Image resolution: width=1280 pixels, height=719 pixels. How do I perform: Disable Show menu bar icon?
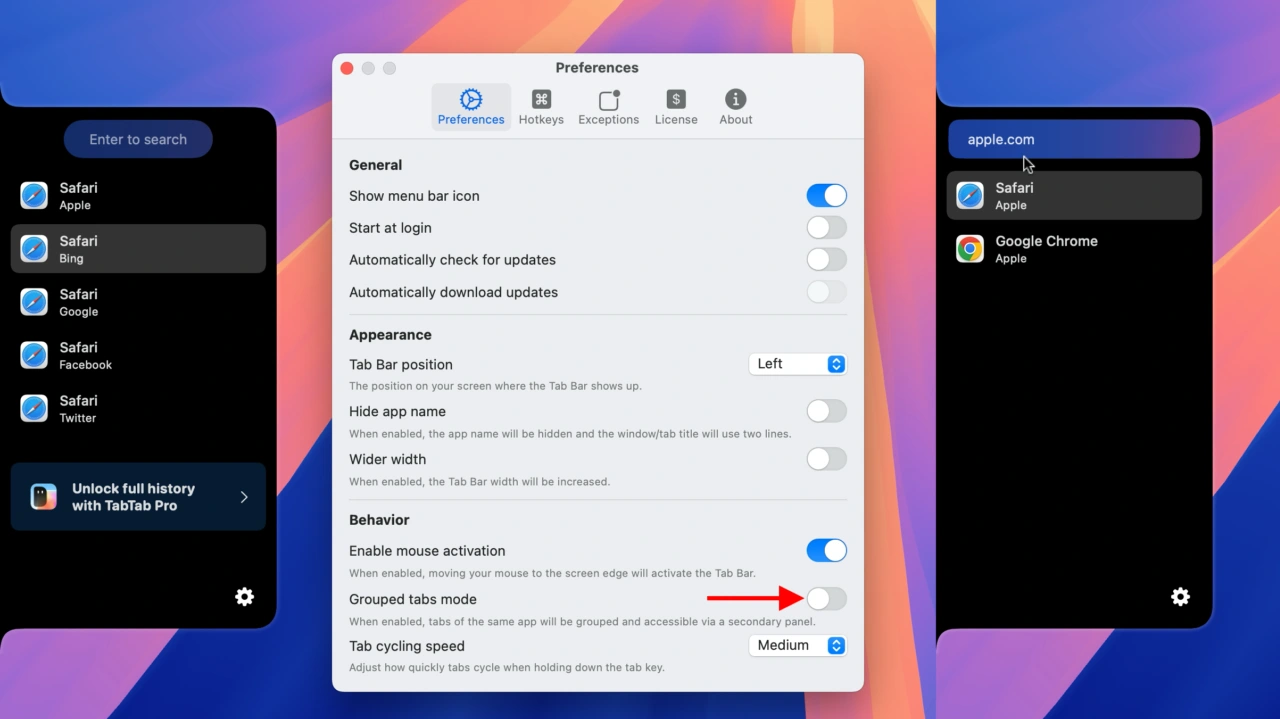click(x=826, y=196)
